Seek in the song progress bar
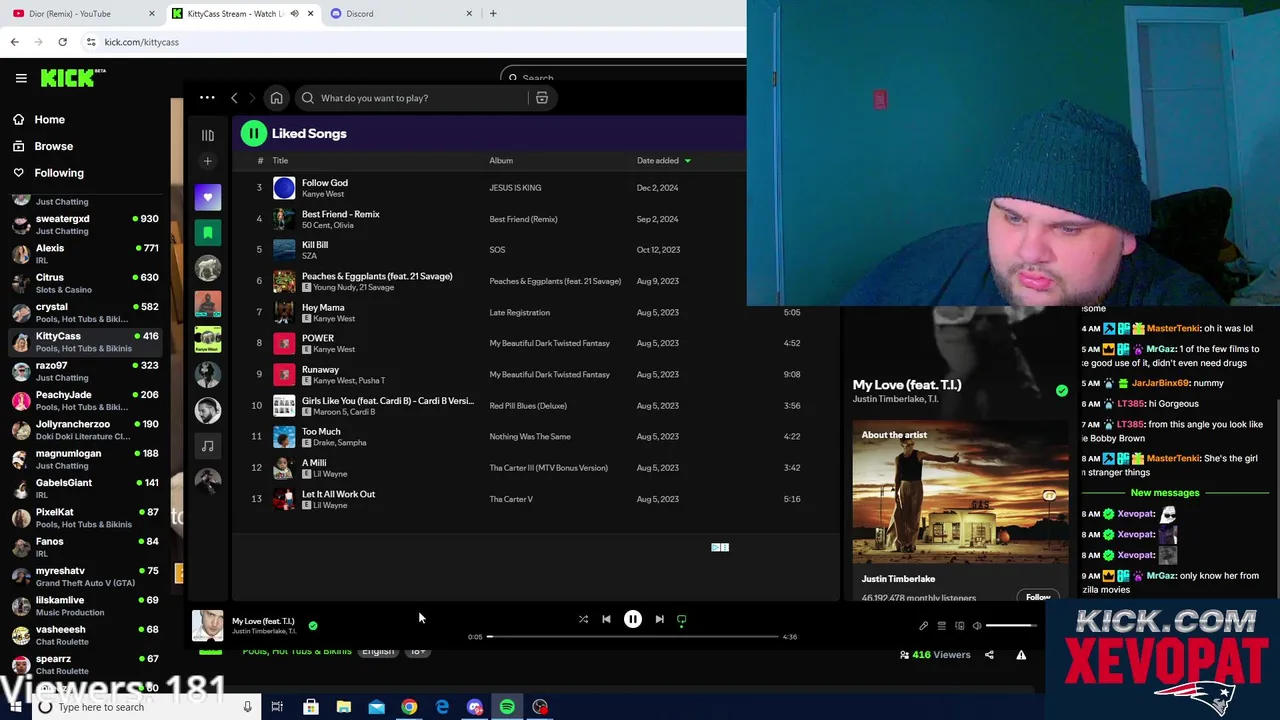1280x720 pixels. point(633,636)
